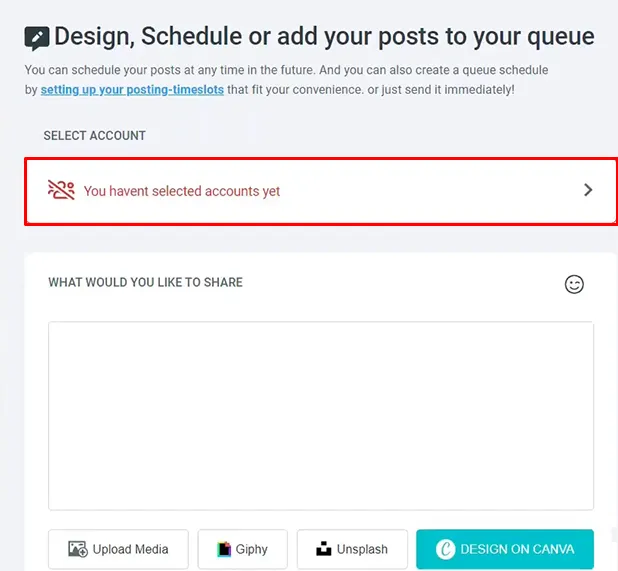Click the pencil speech-bubble icon in heading

(37, 39)
